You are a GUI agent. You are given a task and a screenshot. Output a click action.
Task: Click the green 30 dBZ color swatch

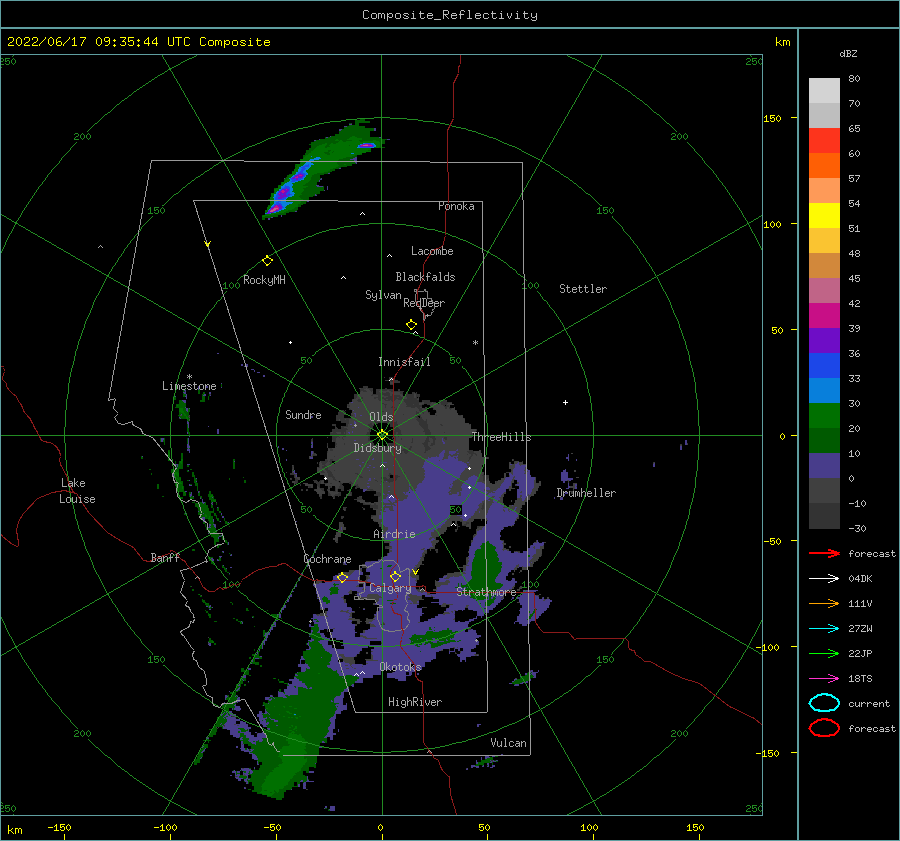click(x=824, y=415)
